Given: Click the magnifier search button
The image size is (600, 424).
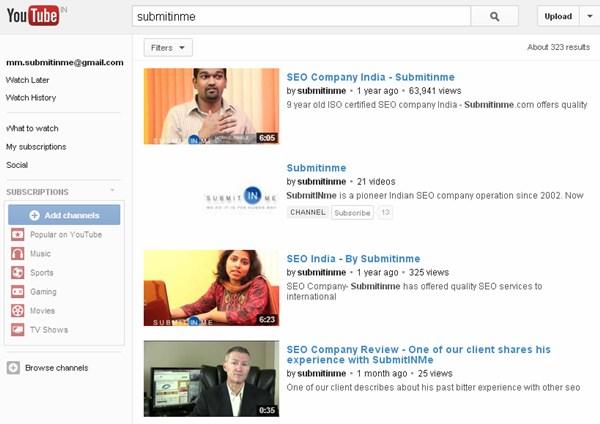Looking at the screenshot, I should pos(494,16).
